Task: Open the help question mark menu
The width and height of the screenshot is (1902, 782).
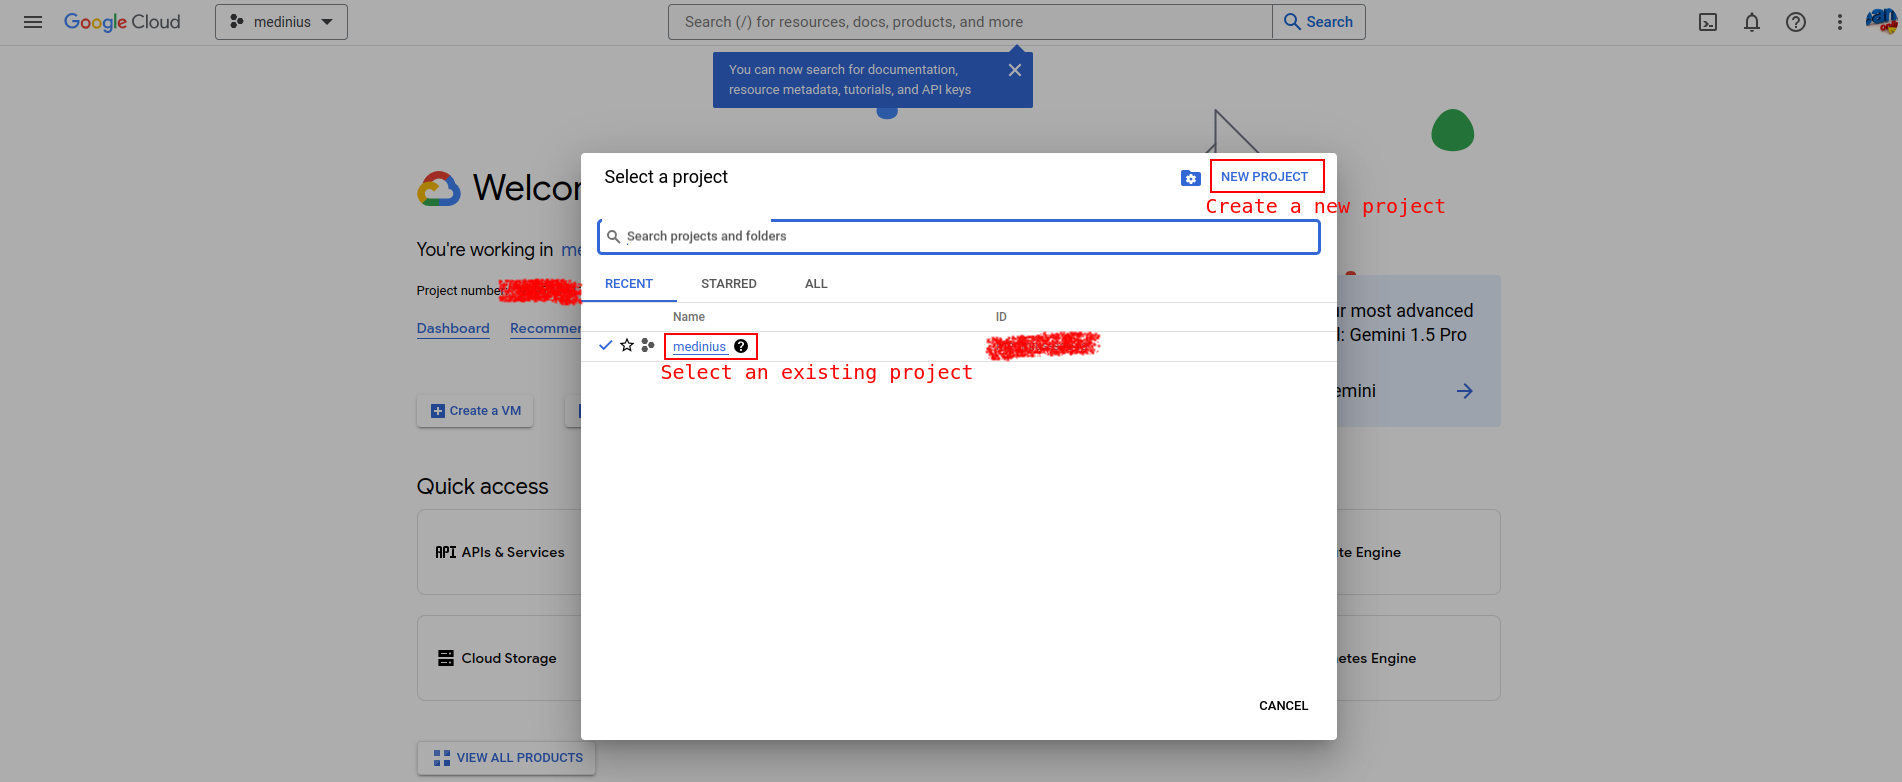Action: click(1796, 22)
